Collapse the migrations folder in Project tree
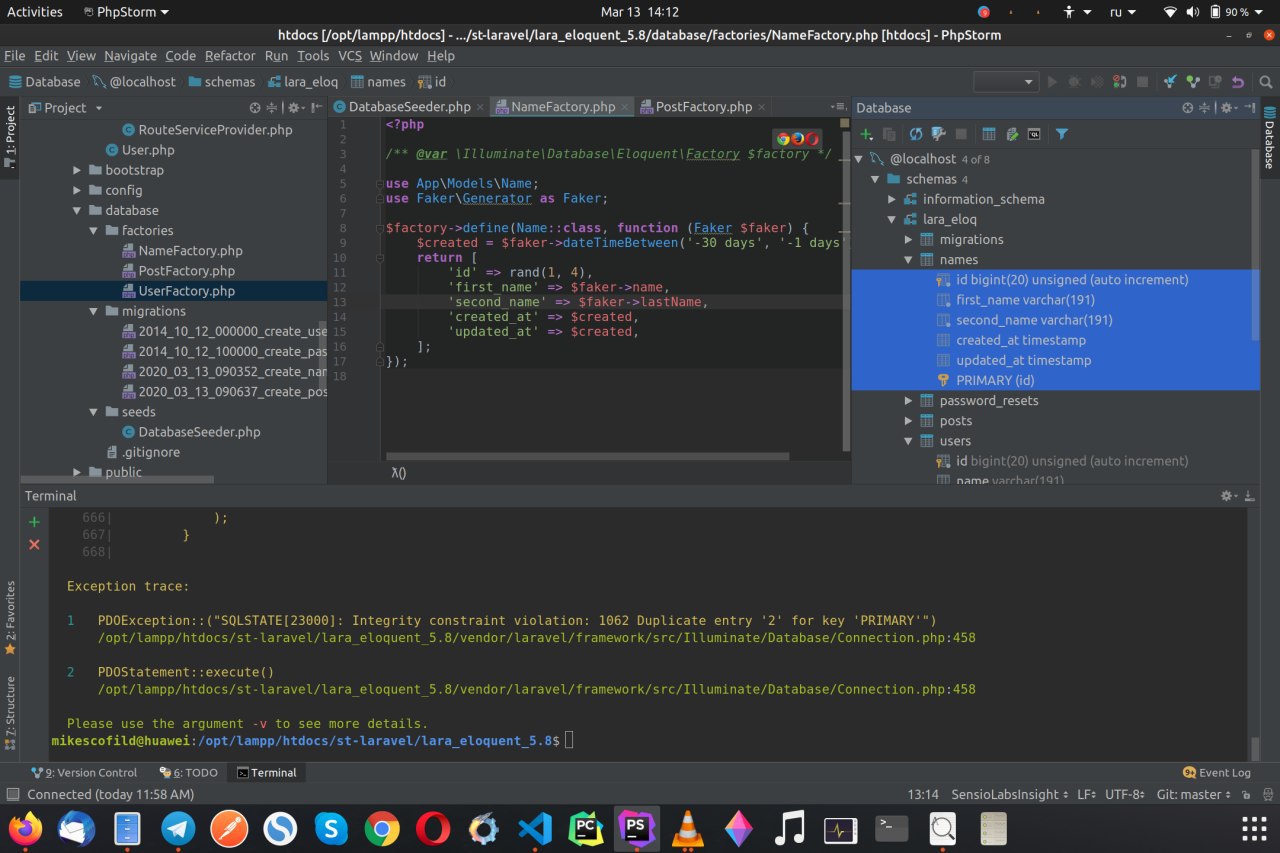Screen dimensions: 1280x853 [x=94, y=311]
